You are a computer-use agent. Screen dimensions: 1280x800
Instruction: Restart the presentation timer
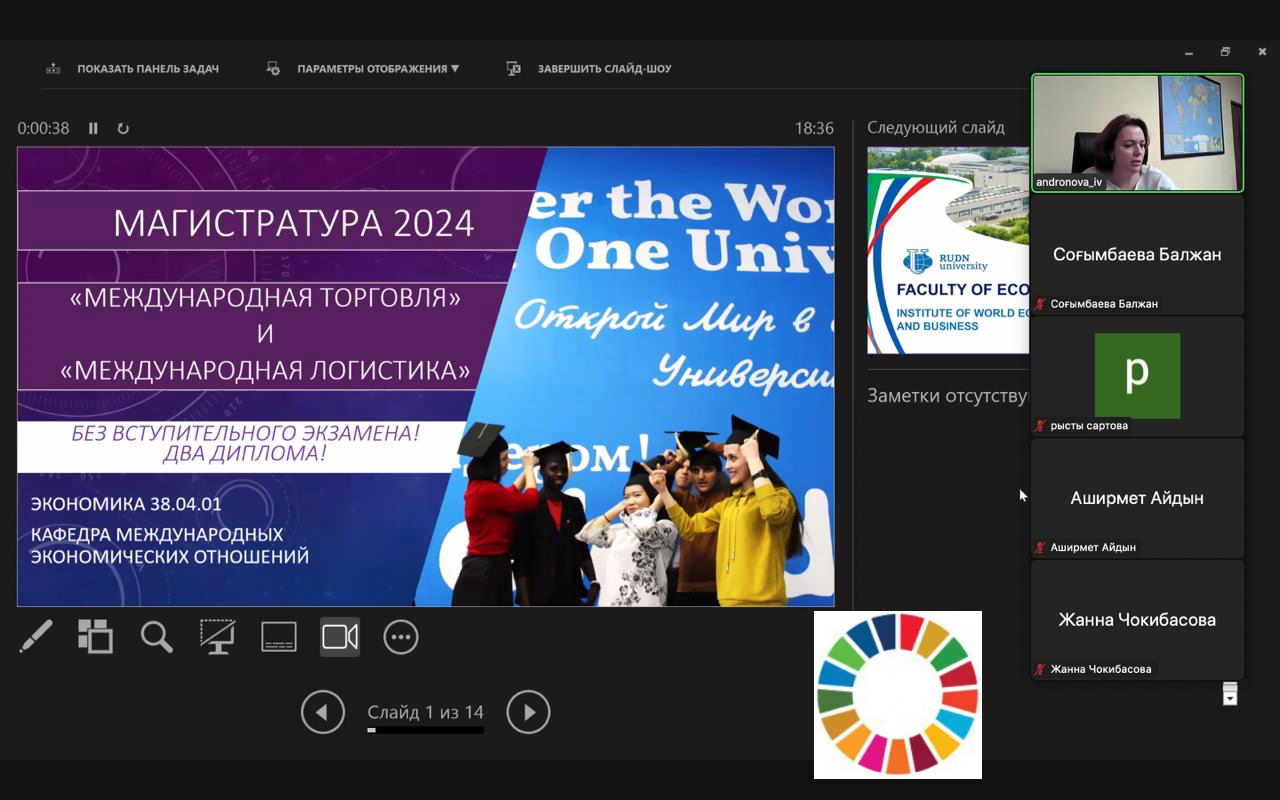[123, 128]
